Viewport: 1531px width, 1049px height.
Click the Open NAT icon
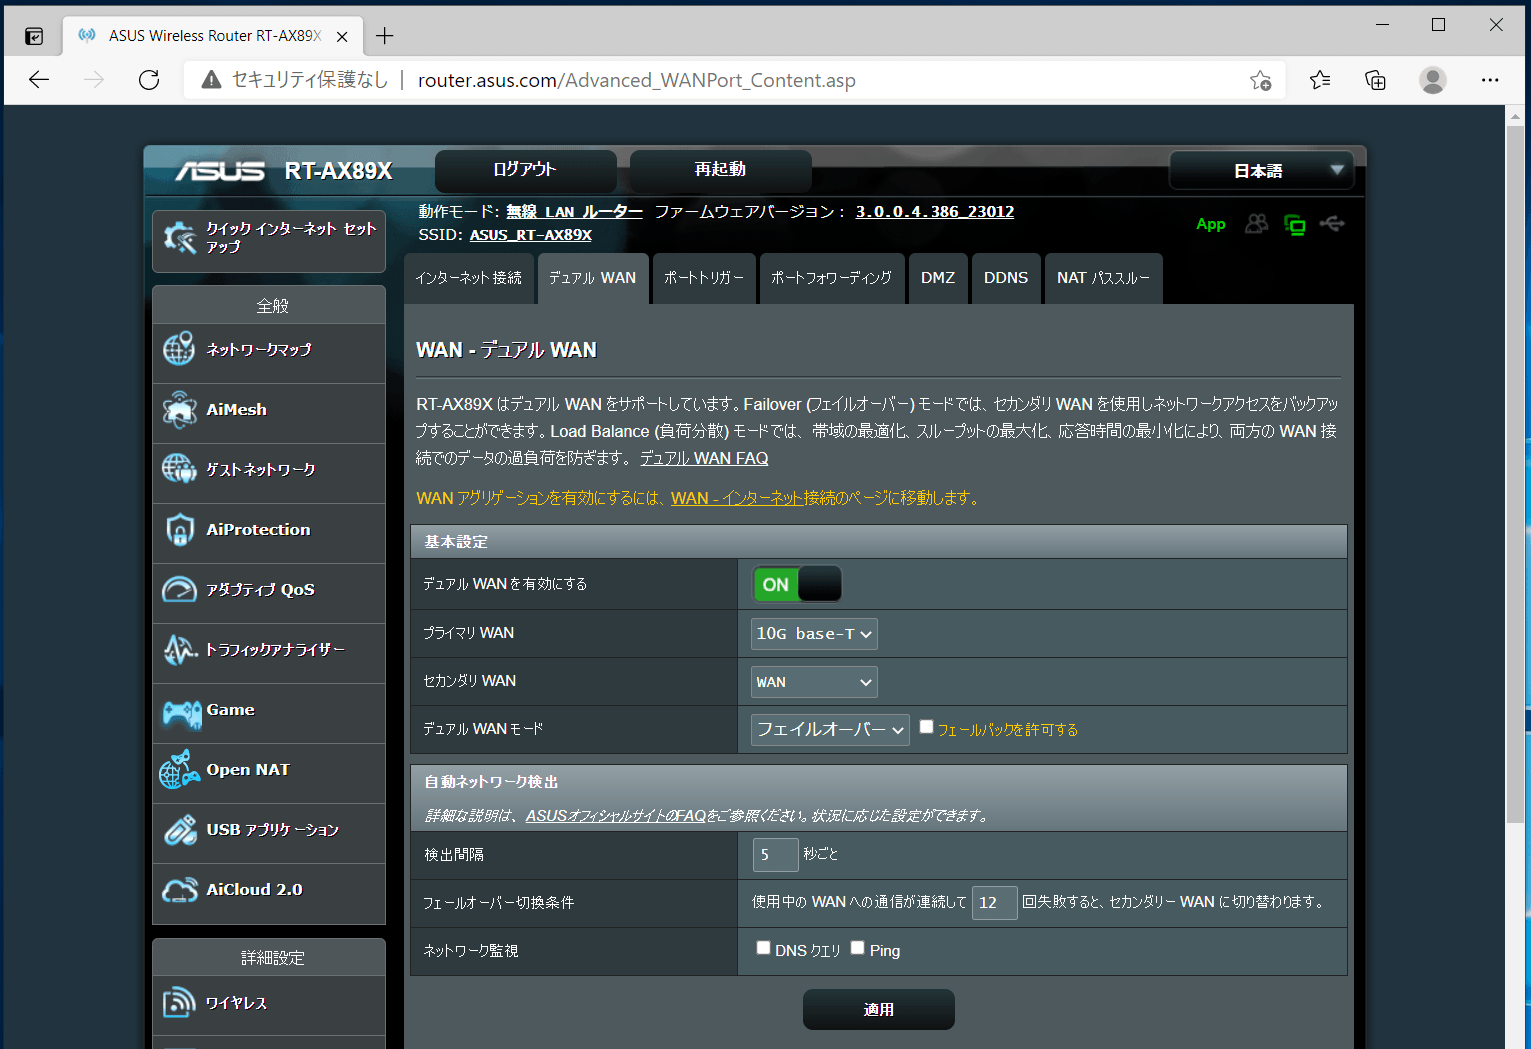[x=179, y=769]
